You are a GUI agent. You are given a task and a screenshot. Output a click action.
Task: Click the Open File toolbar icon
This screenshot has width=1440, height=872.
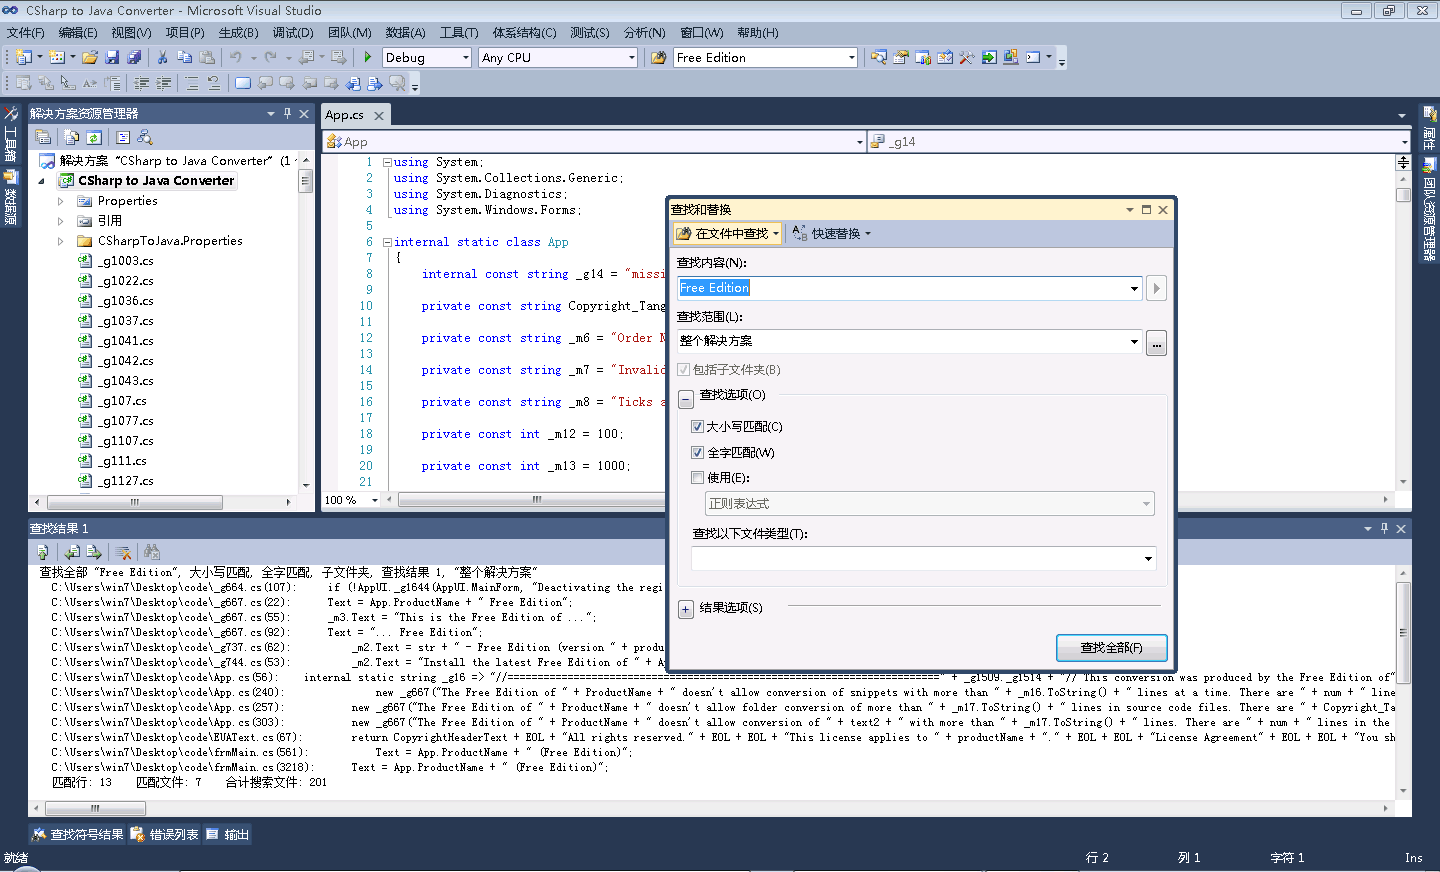90,58
